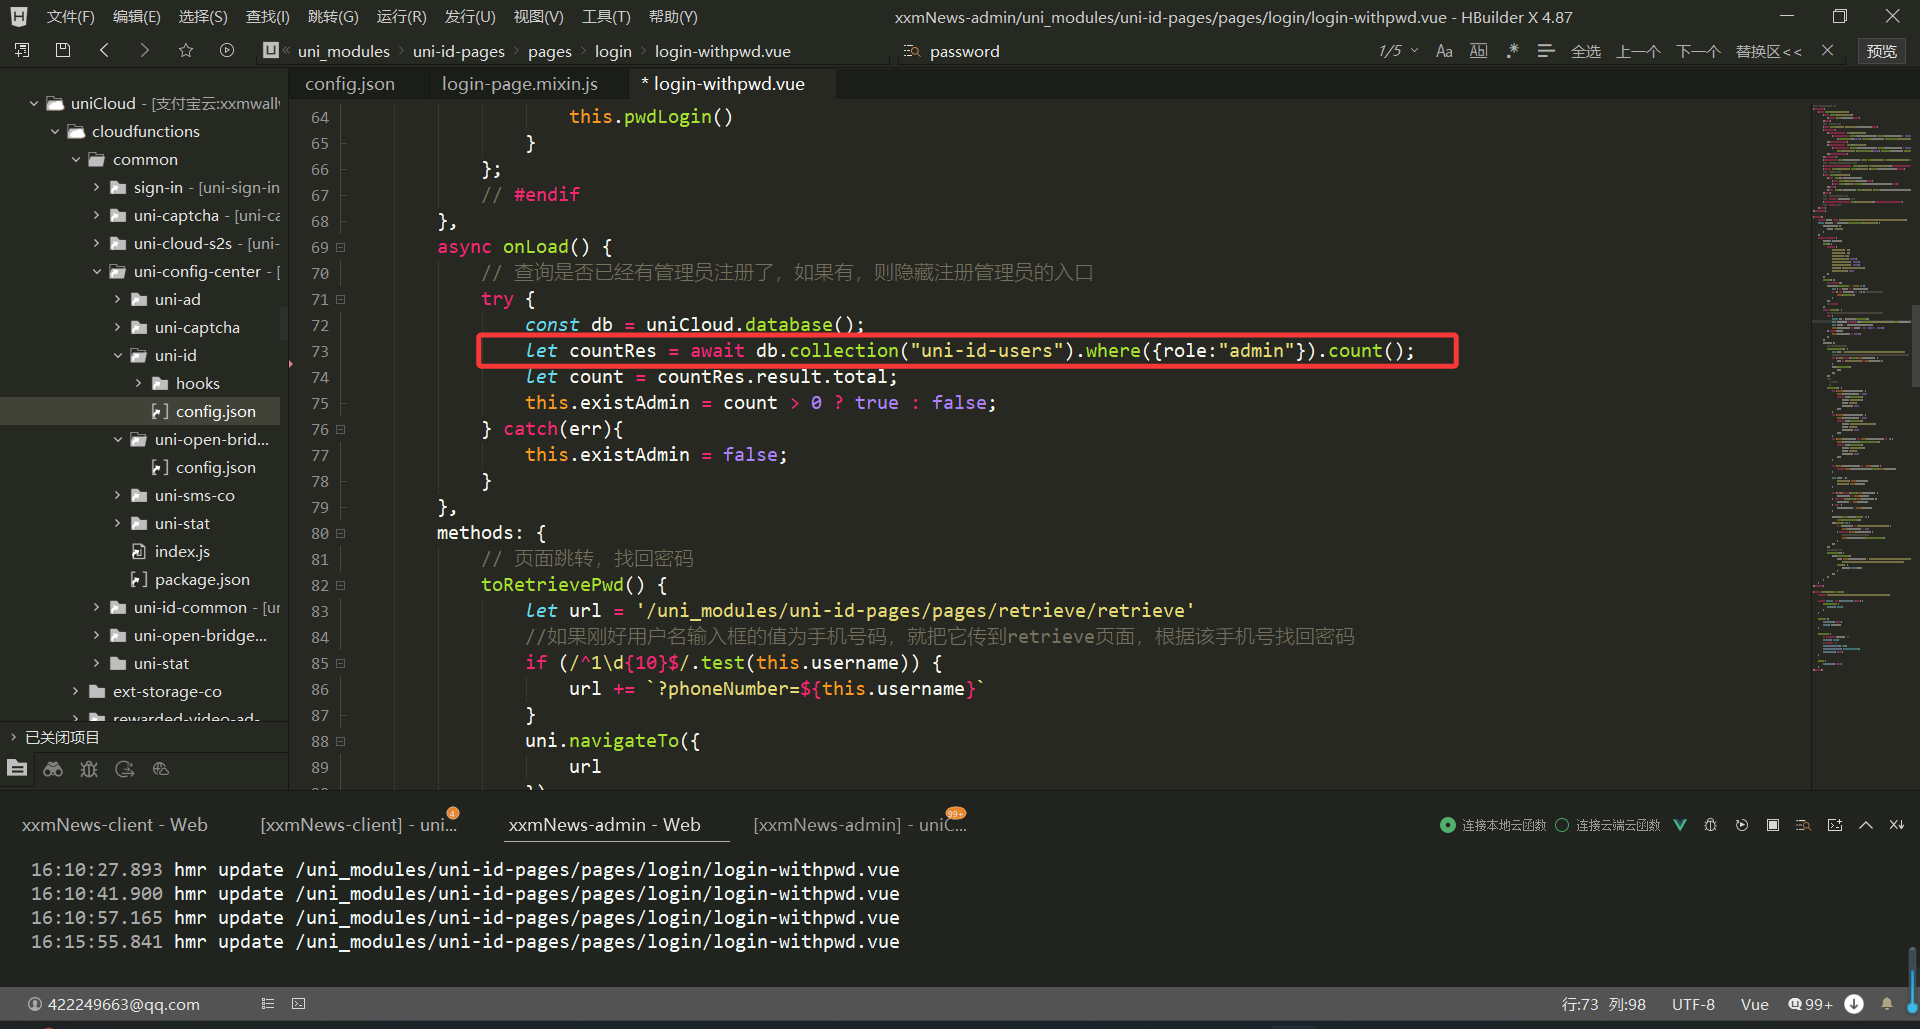Click the save file icon in toolbar
The image size is (1920, 1029).
63,50
